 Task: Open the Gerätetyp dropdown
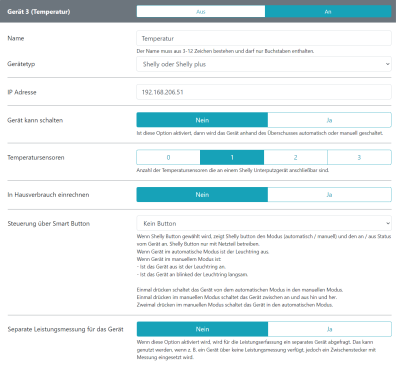(x=264, y=64)
